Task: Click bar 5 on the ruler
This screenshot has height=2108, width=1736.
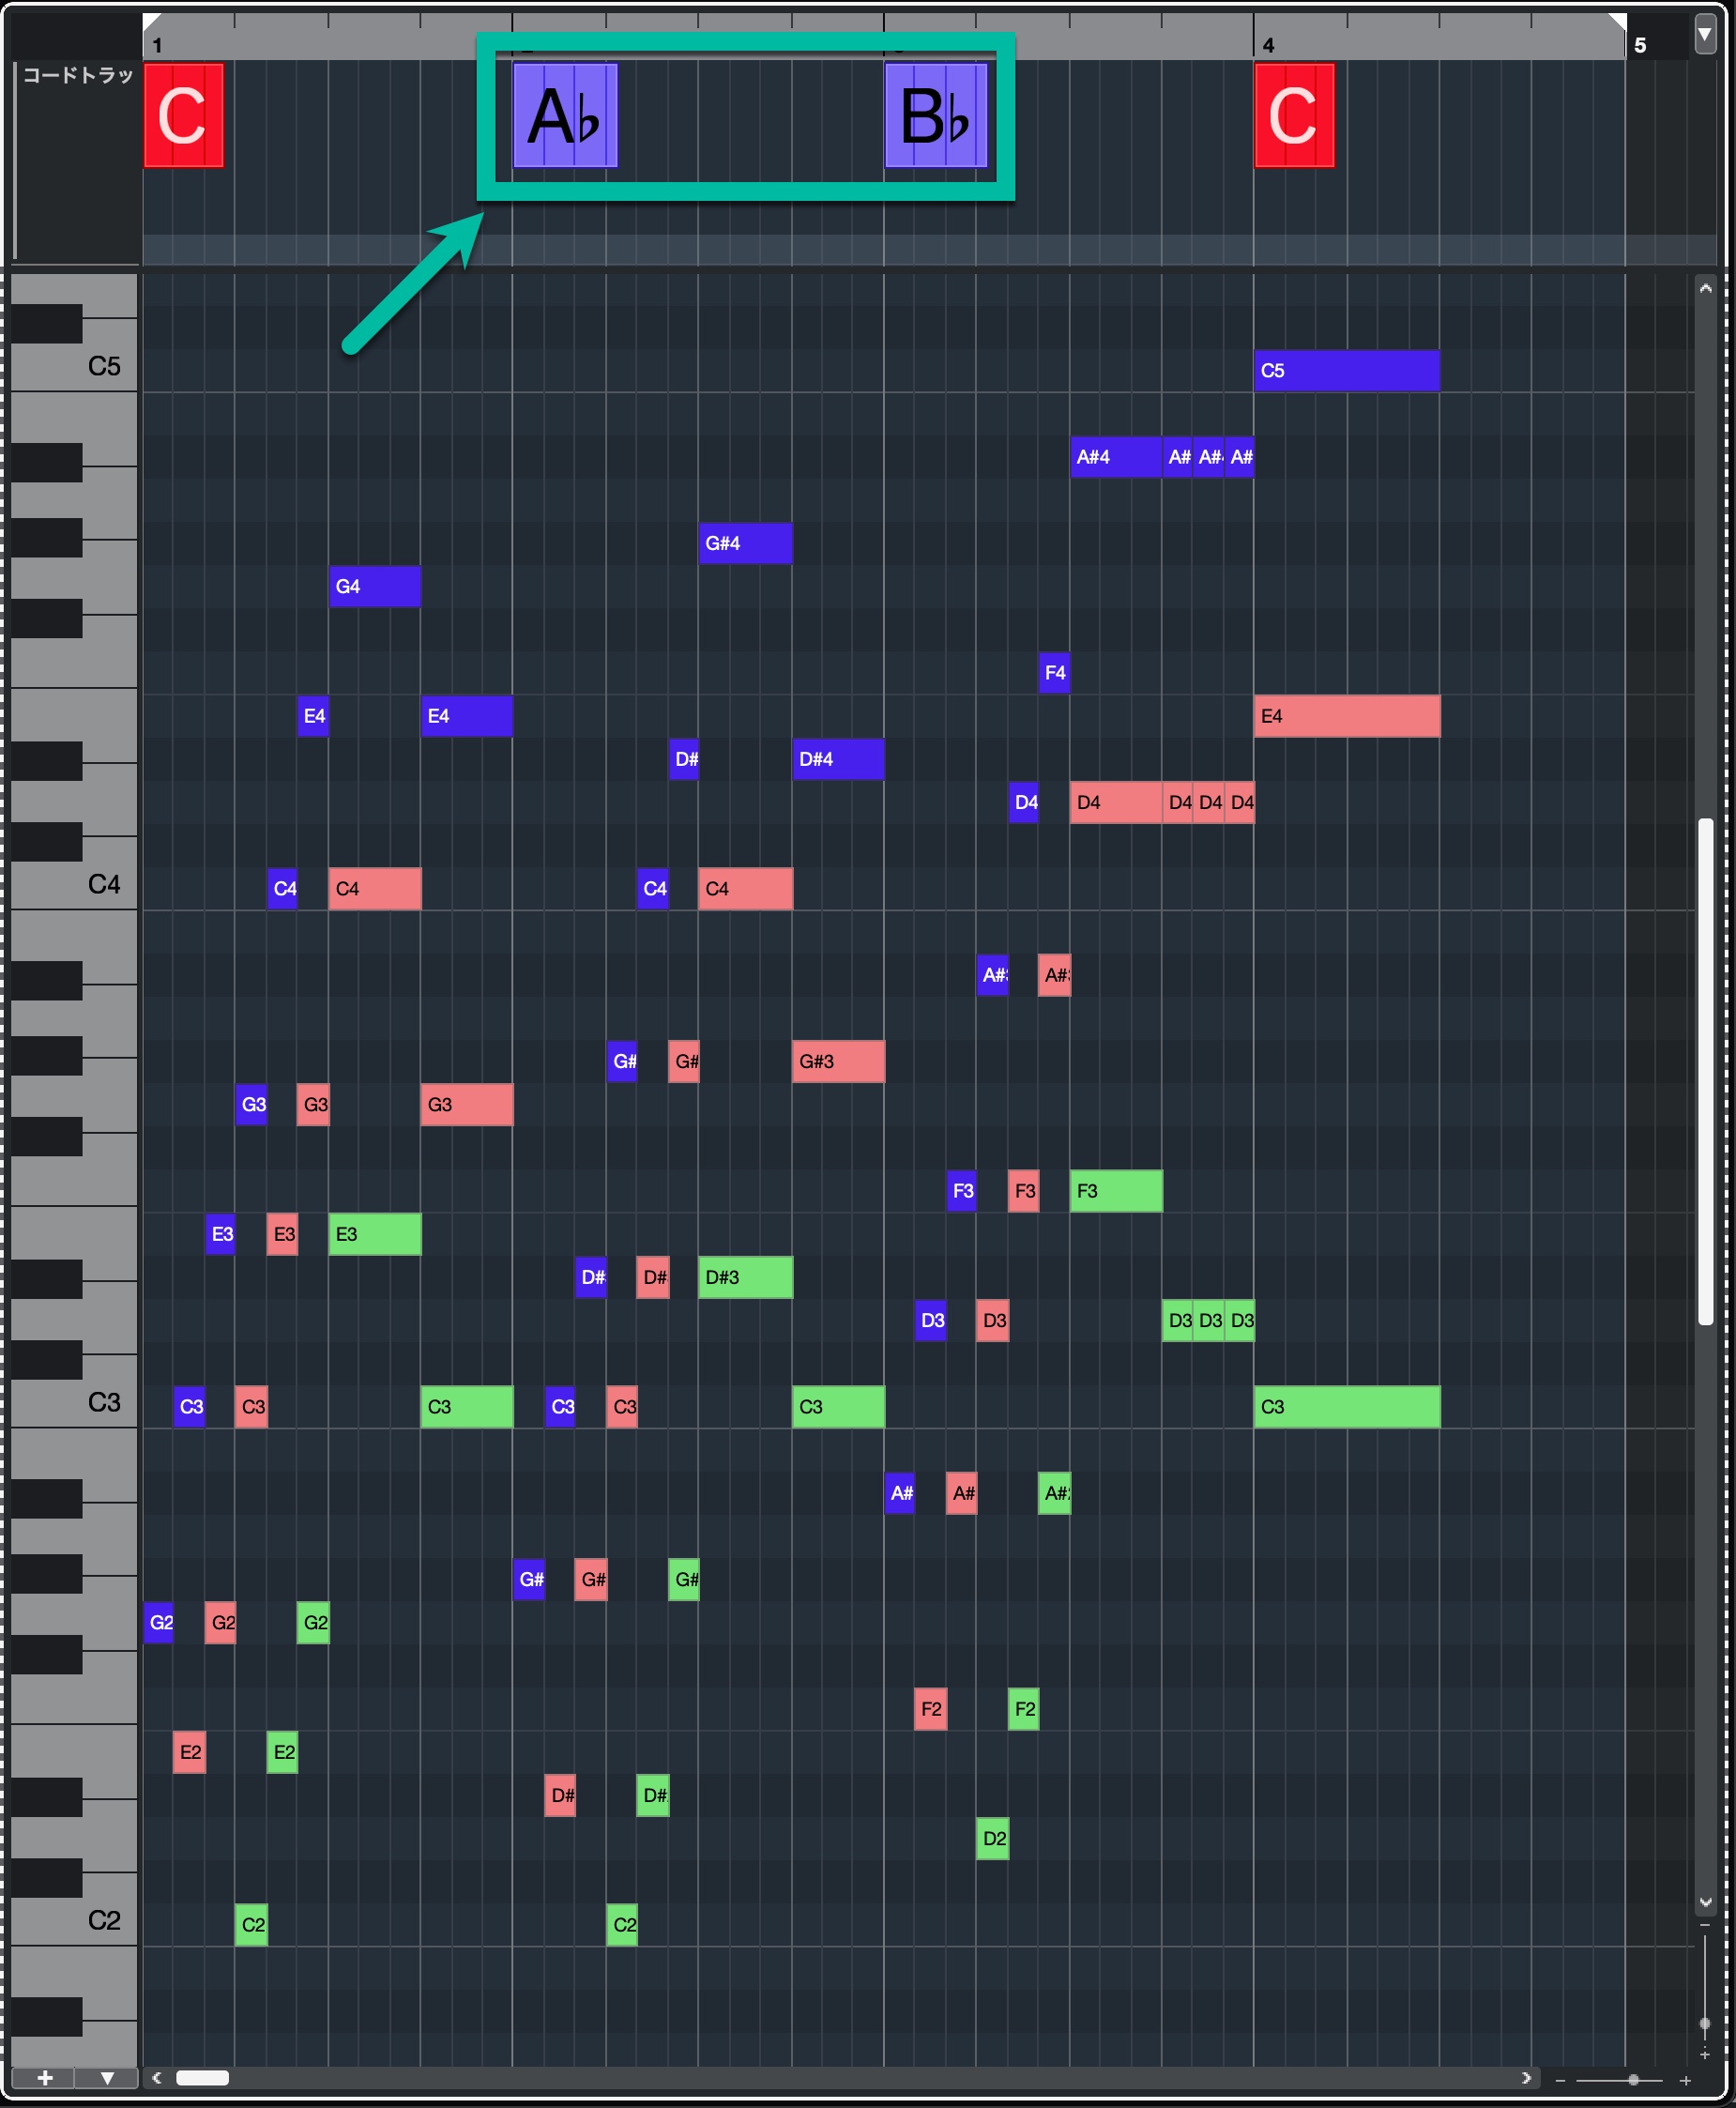Action: click(1640, 45)
